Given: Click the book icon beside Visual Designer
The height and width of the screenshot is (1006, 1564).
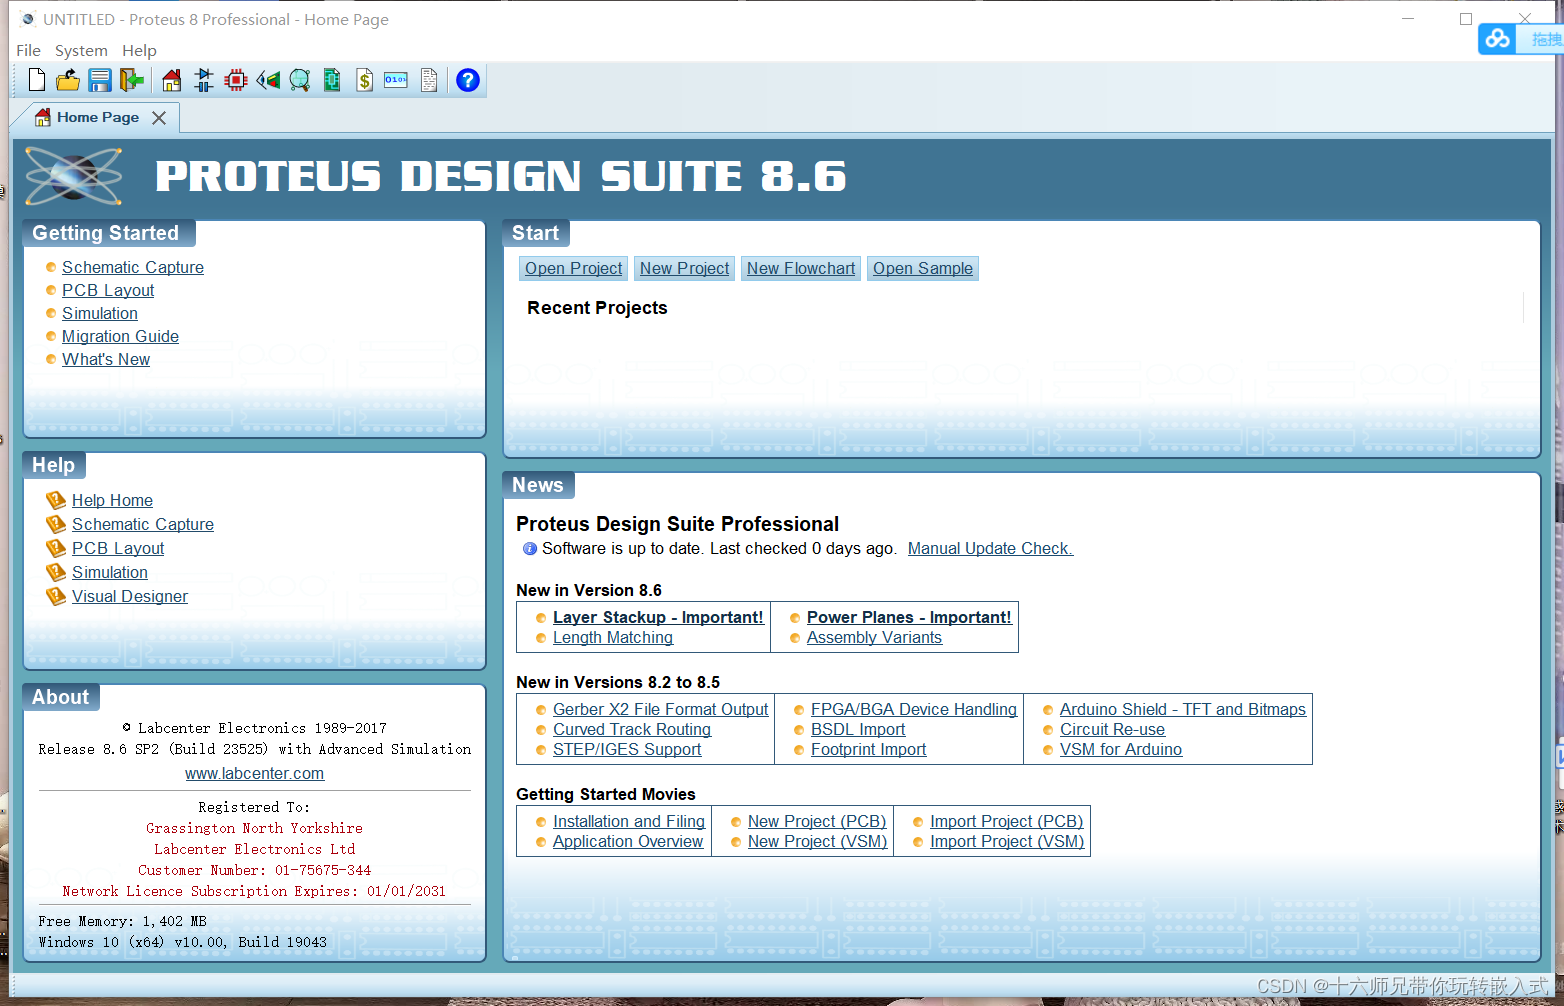Looking at the screenshot, I should [x=56, y=596].
